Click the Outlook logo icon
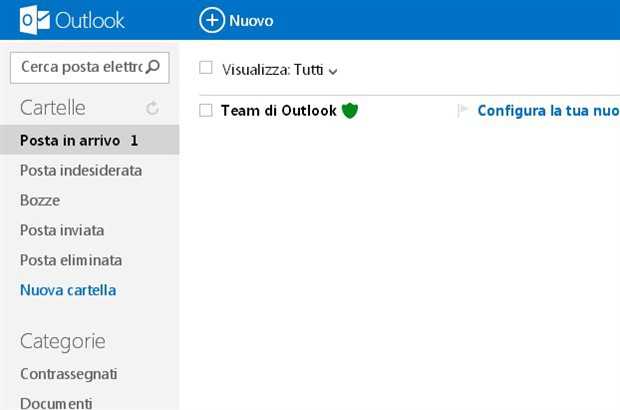The image size is (620, 410). pyautogui.click(x=35, y=20)
